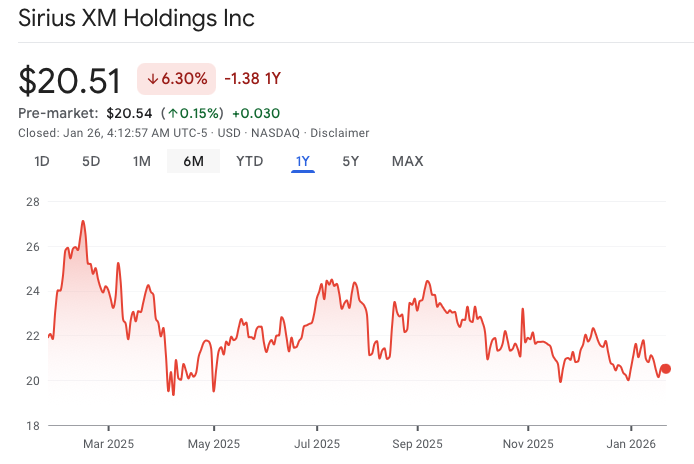Click the pre-market price $20.54
Viewport: 694px width, 464px height.
[129, 113]
